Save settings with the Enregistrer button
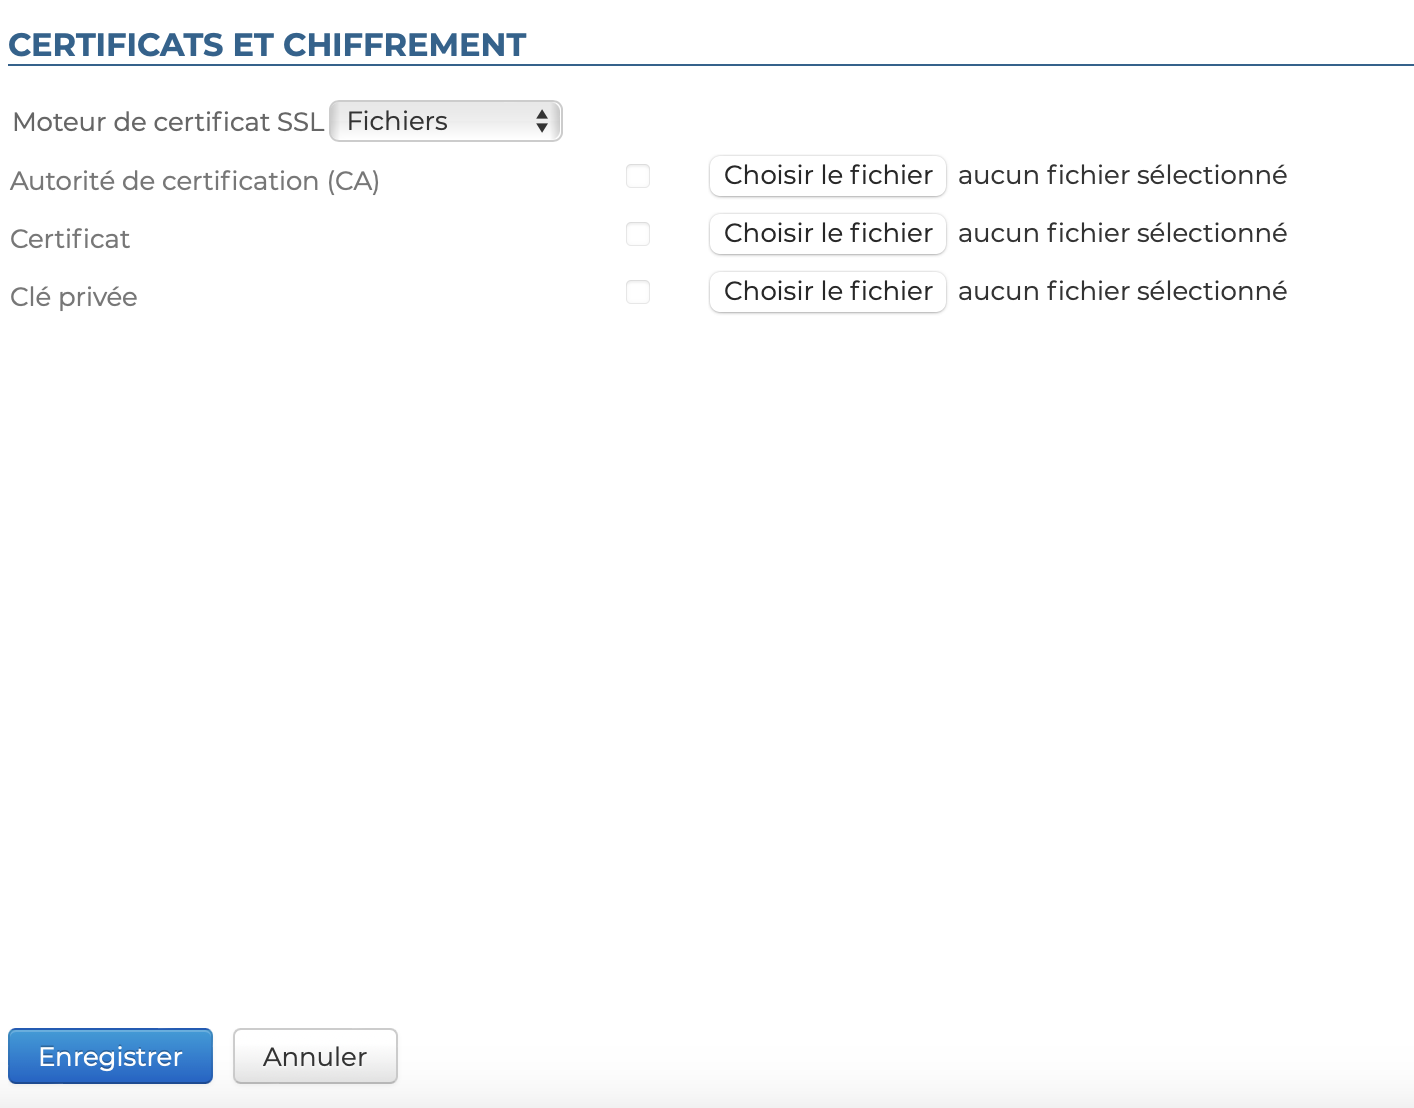 tap(110, 1056)
